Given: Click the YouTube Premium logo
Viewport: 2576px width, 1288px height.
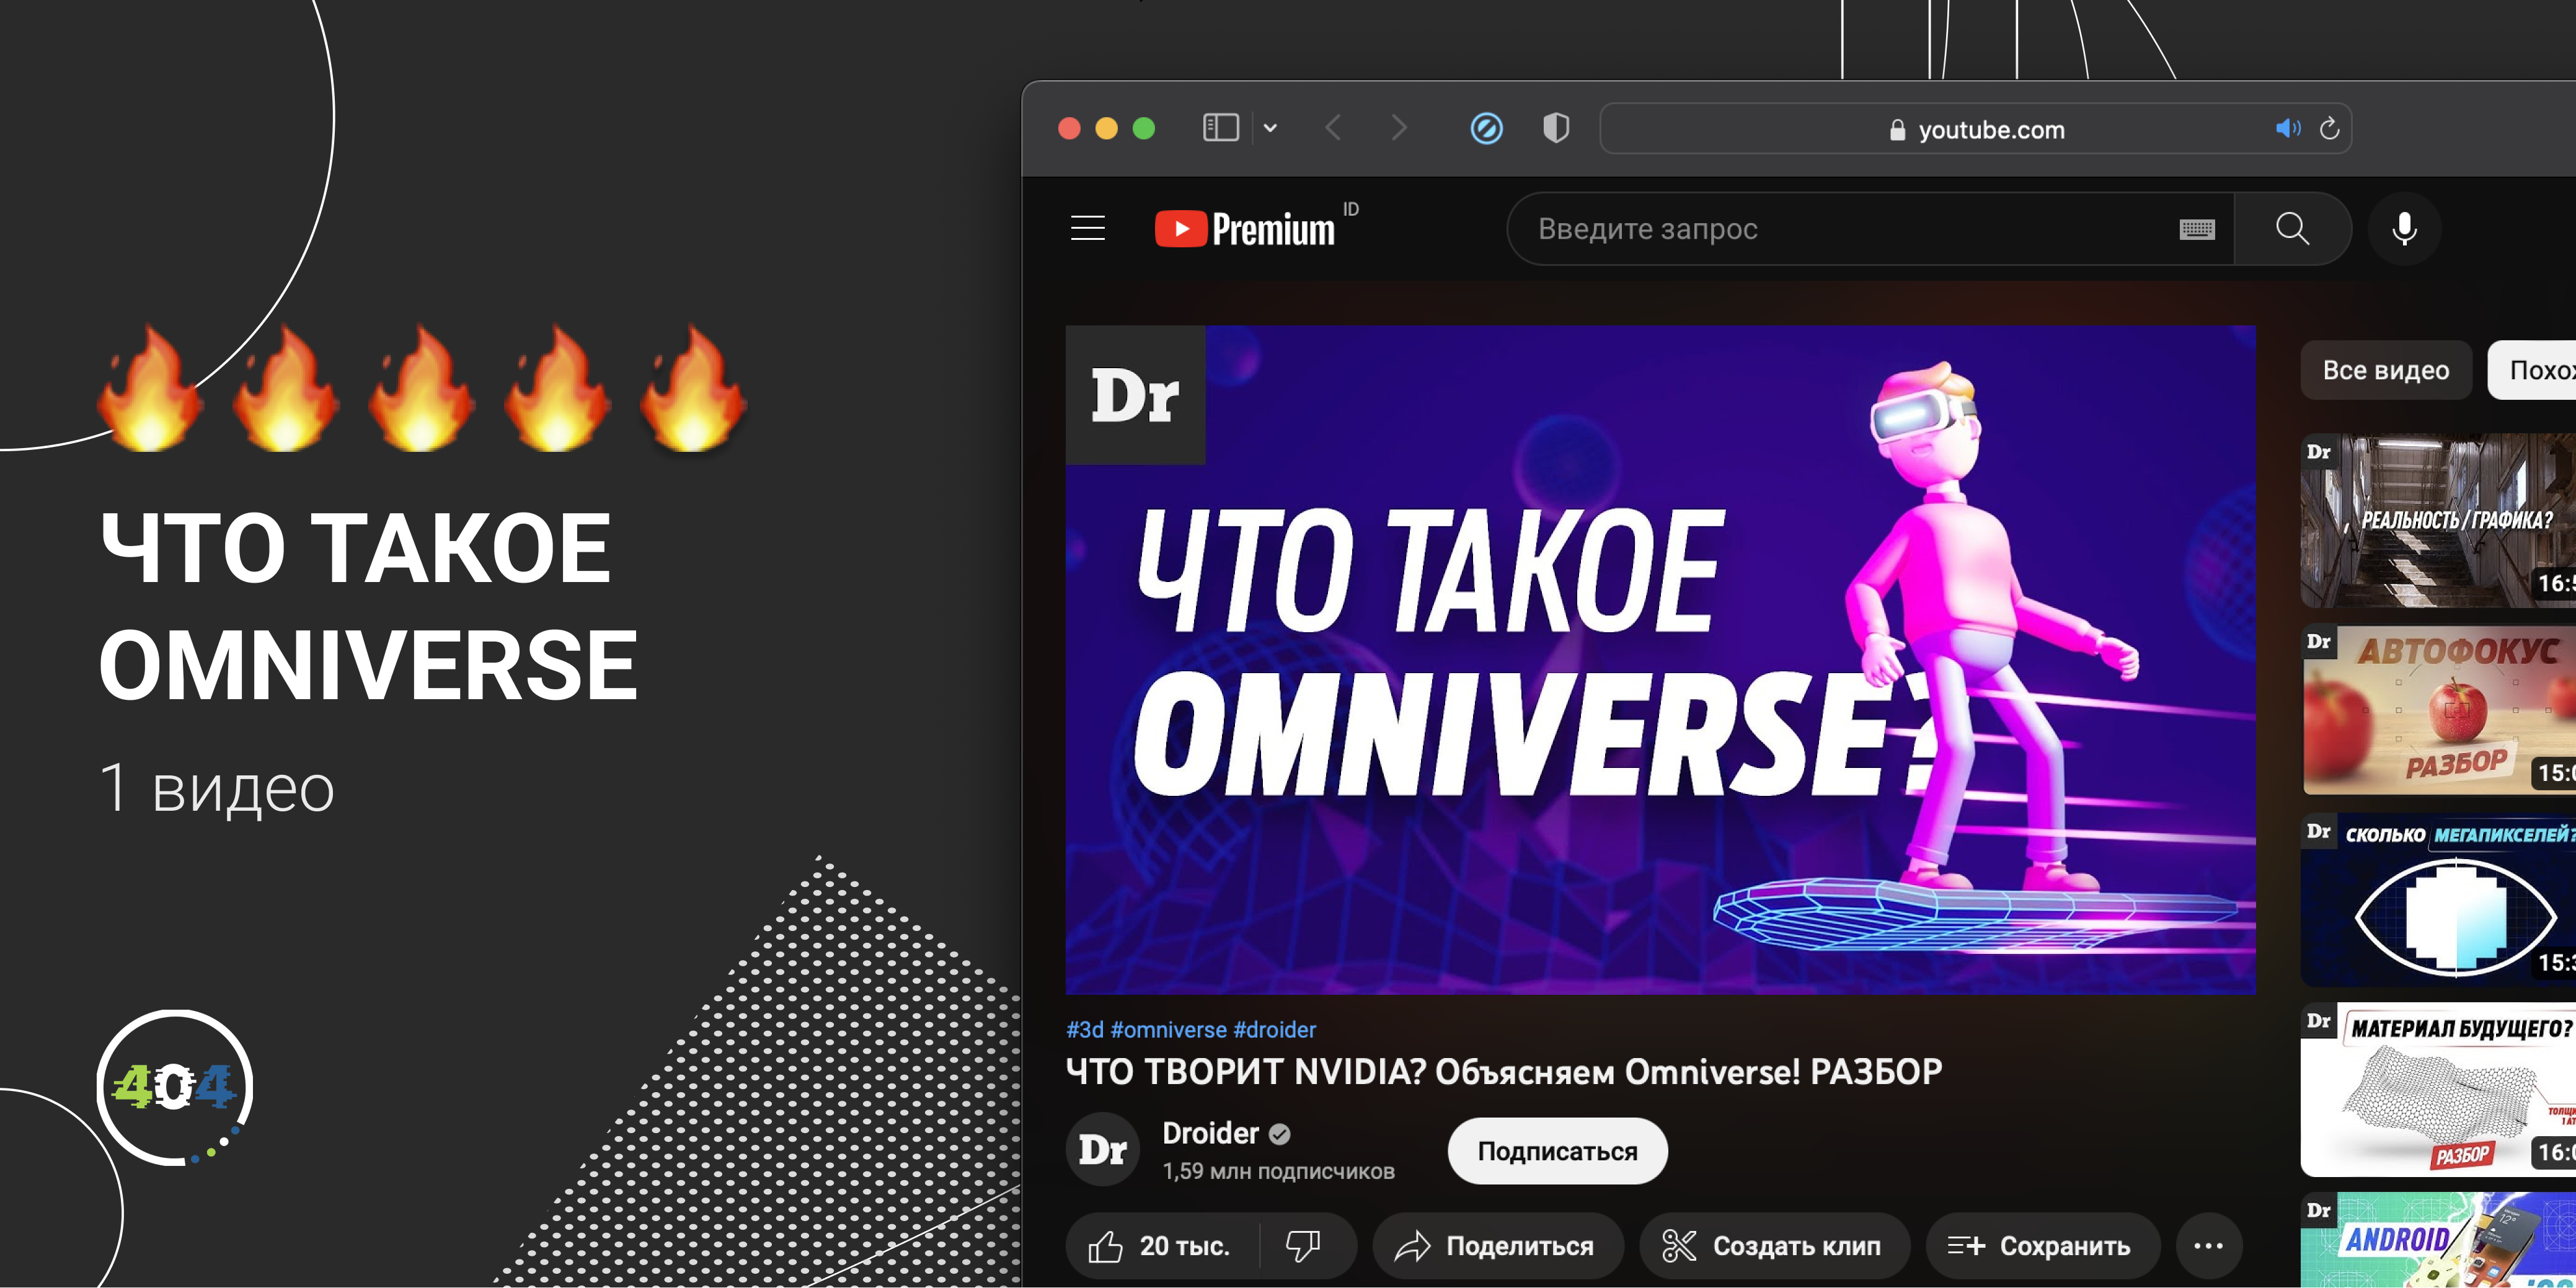Looking at the screenshot, I should (1245, 229).
